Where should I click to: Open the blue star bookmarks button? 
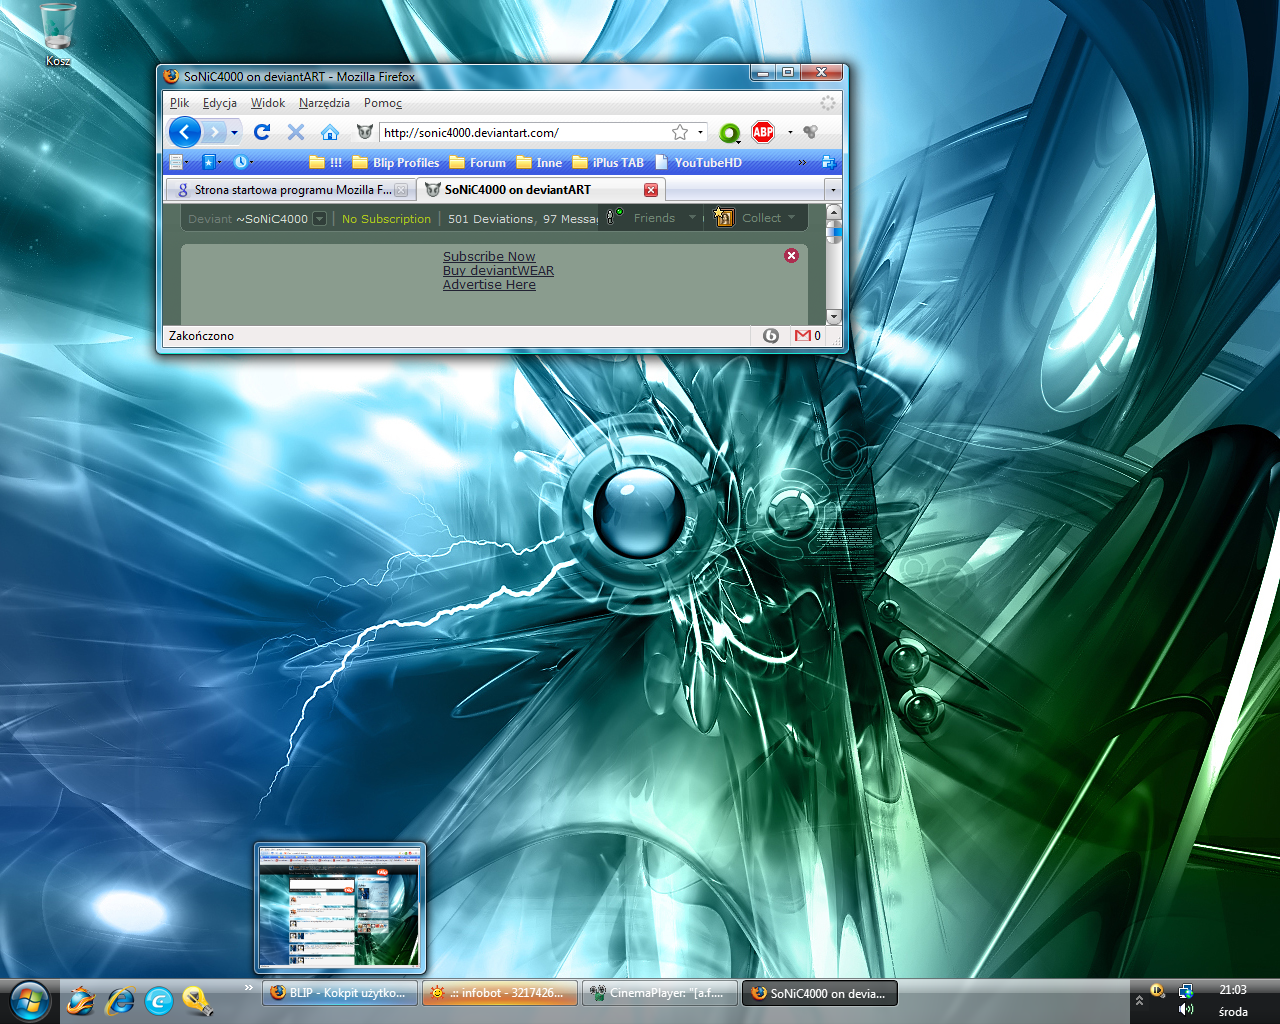coord(209,162)
